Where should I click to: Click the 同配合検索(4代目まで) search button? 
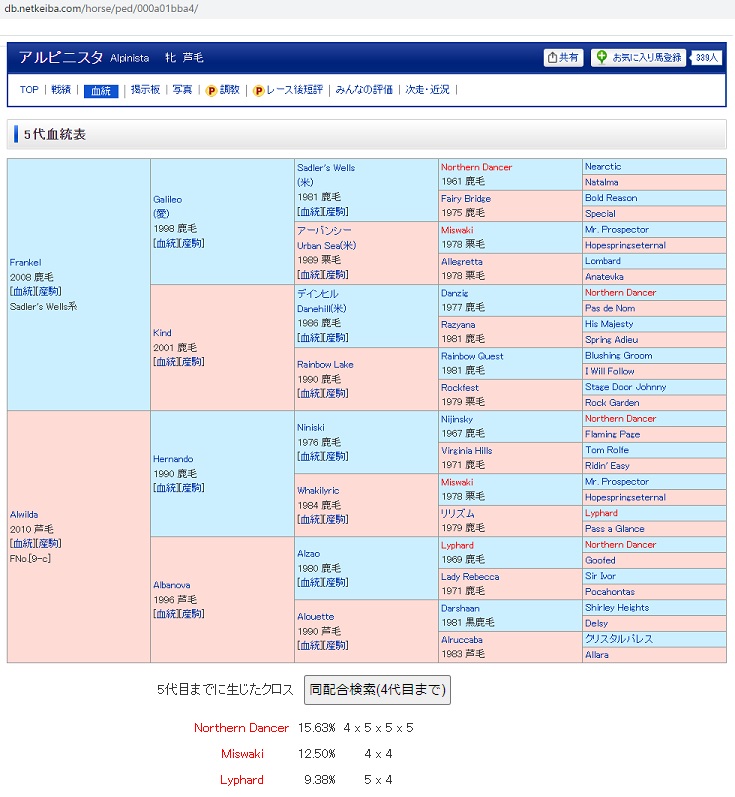click(377, 690)
